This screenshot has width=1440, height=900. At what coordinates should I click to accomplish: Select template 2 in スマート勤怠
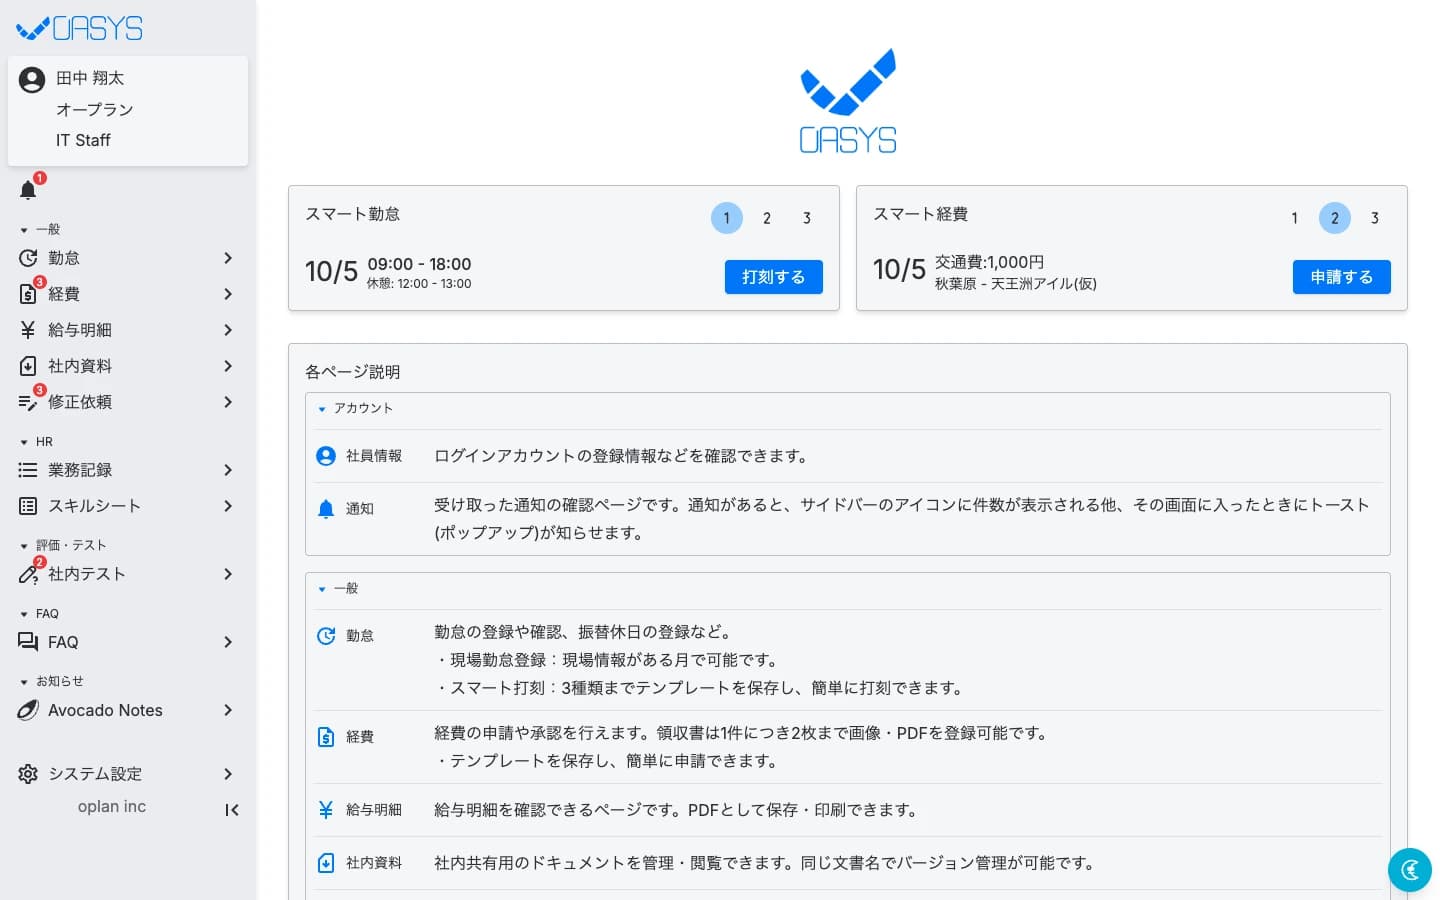click(767, 218)
